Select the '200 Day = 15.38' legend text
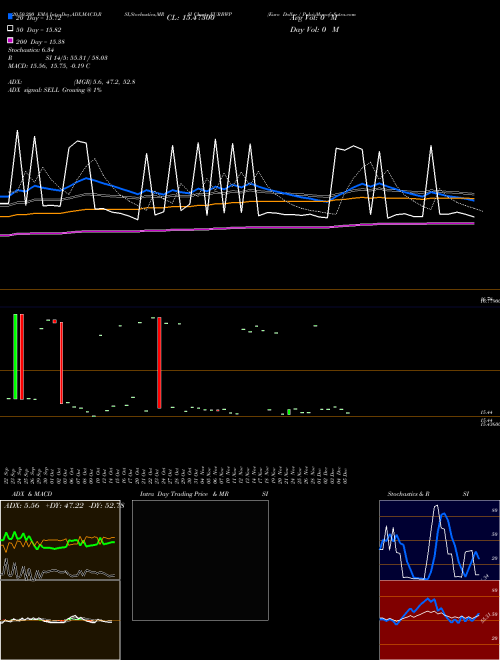The width and height of the screenshot is (500, 660). [x=40, y=42]
